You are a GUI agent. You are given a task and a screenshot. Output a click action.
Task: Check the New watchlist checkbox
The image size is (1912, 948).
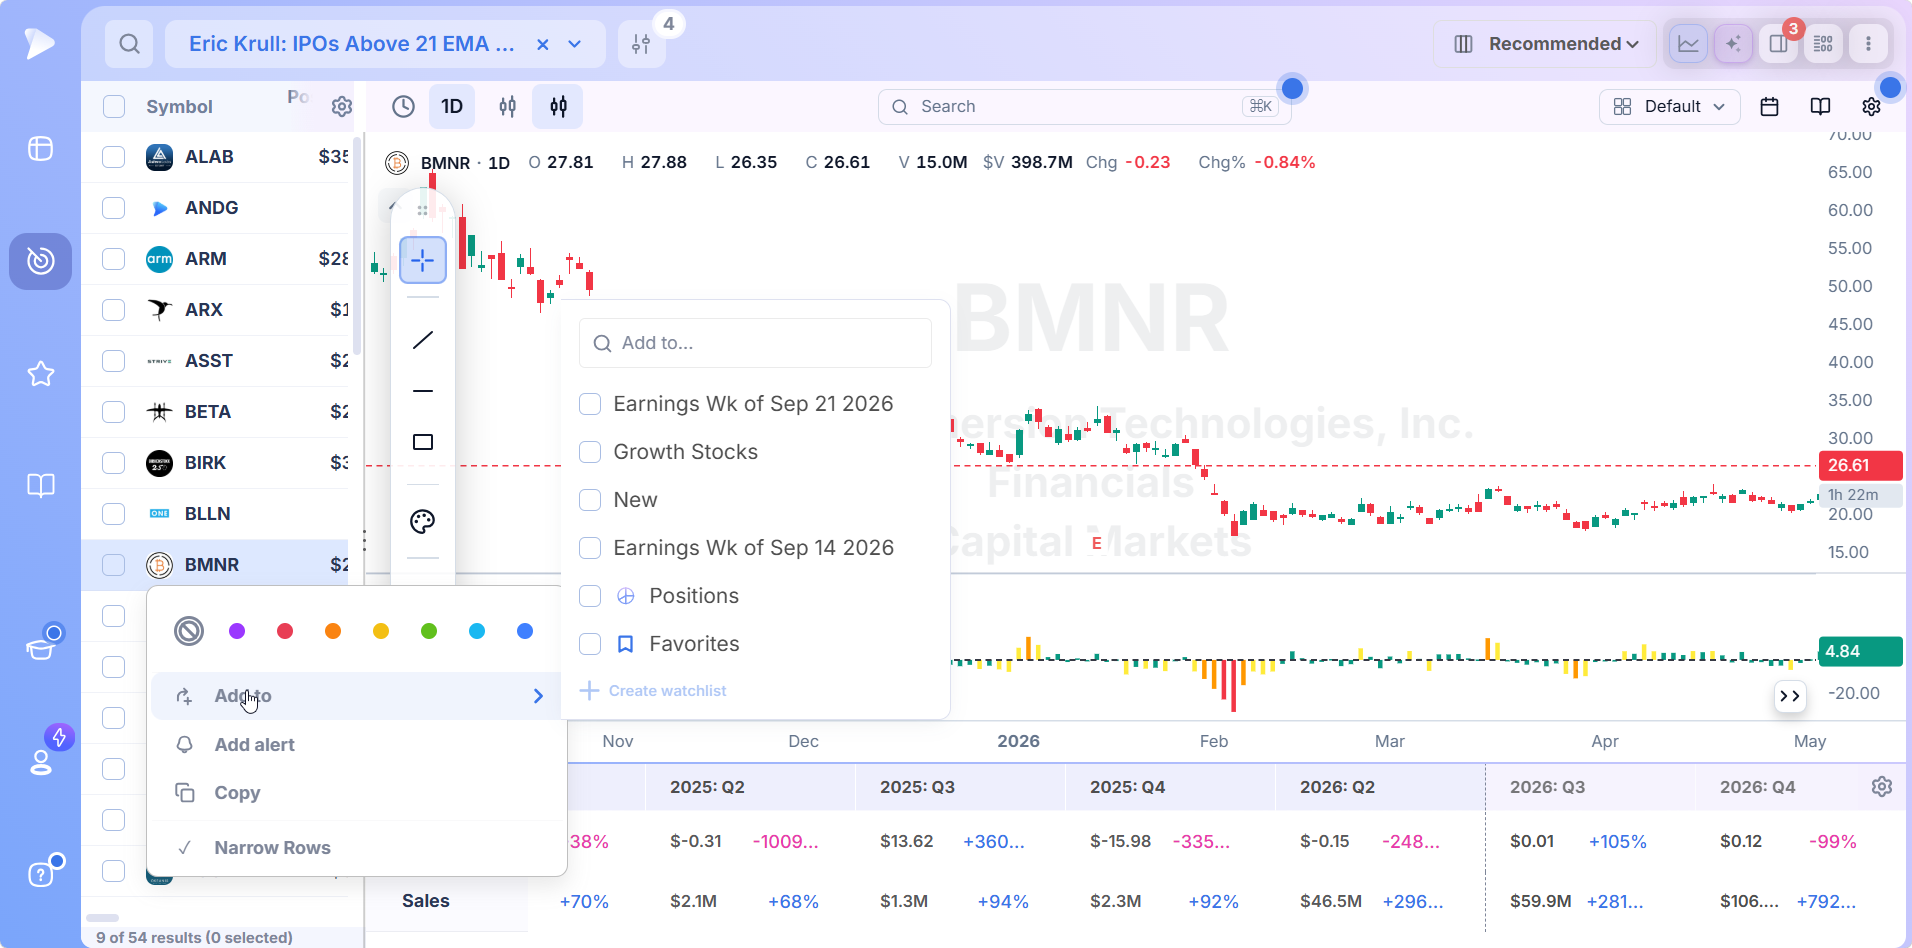590,500
